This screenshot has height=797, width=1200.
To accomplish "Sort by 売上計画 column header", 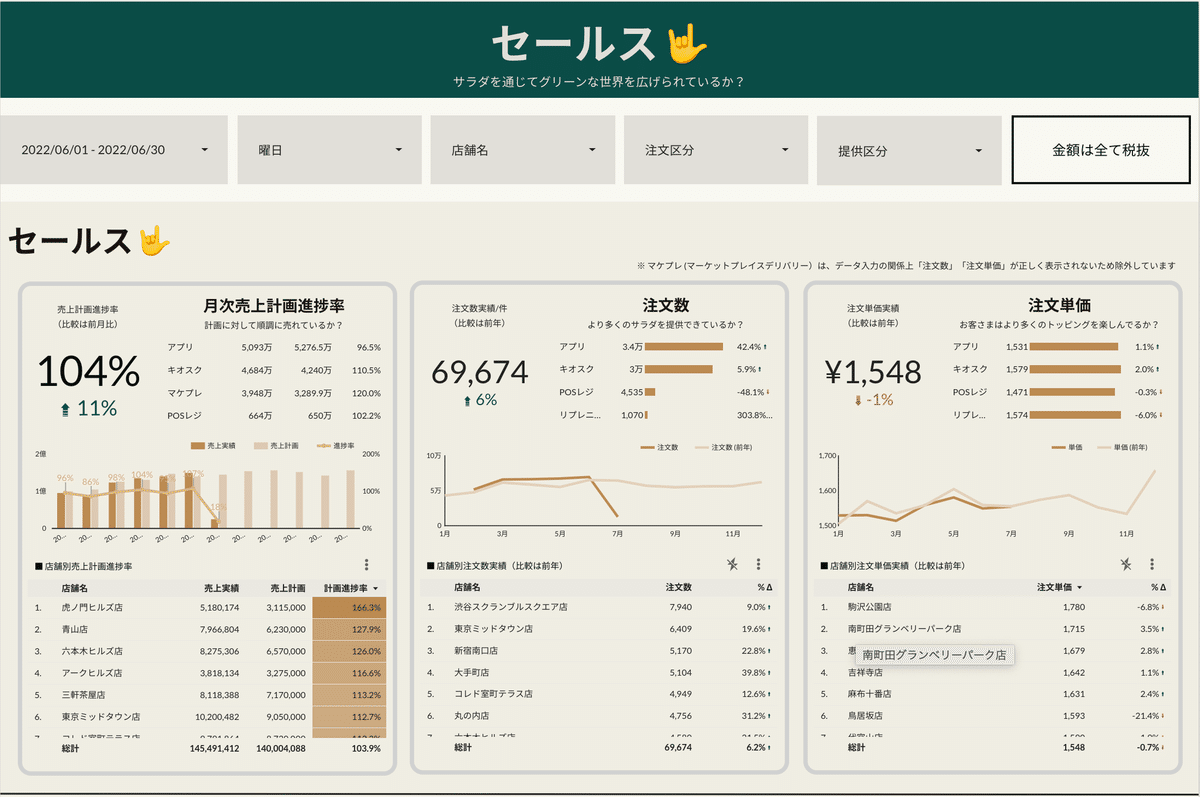I will tap(286, 588).
